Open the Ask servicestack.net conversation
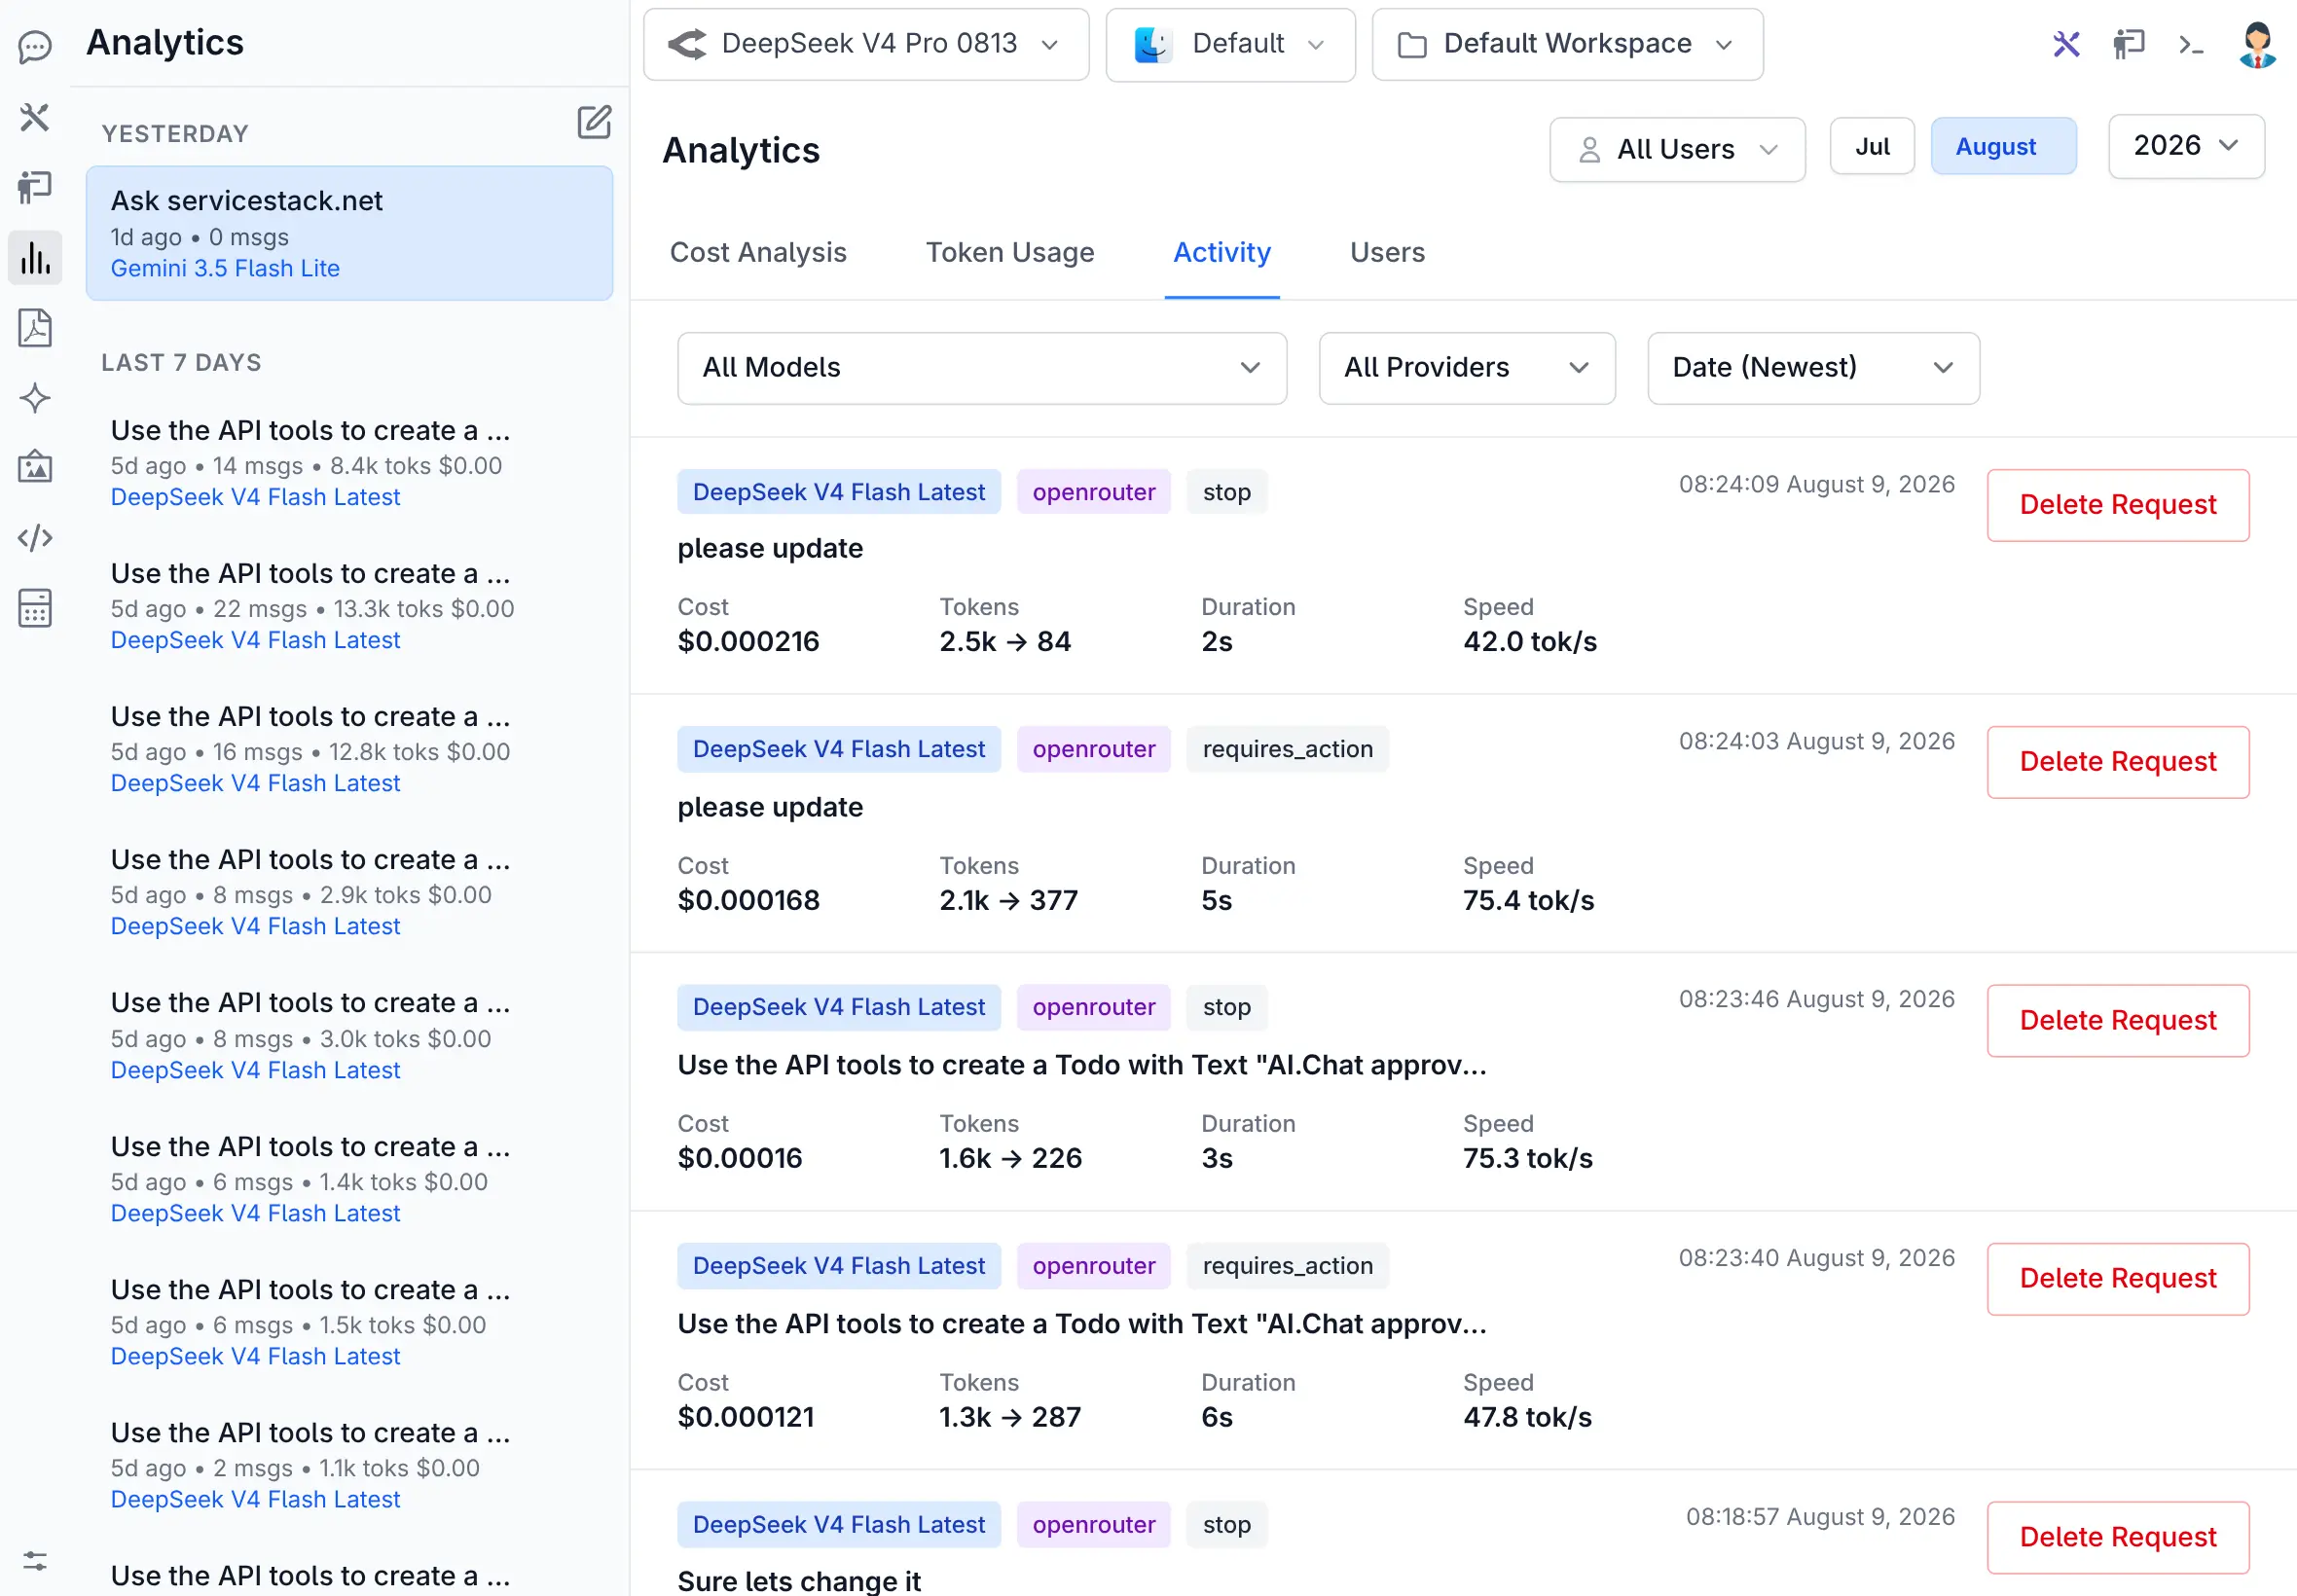The height and width of the screenshot is (1596, 2297). [x=349, y=233]
